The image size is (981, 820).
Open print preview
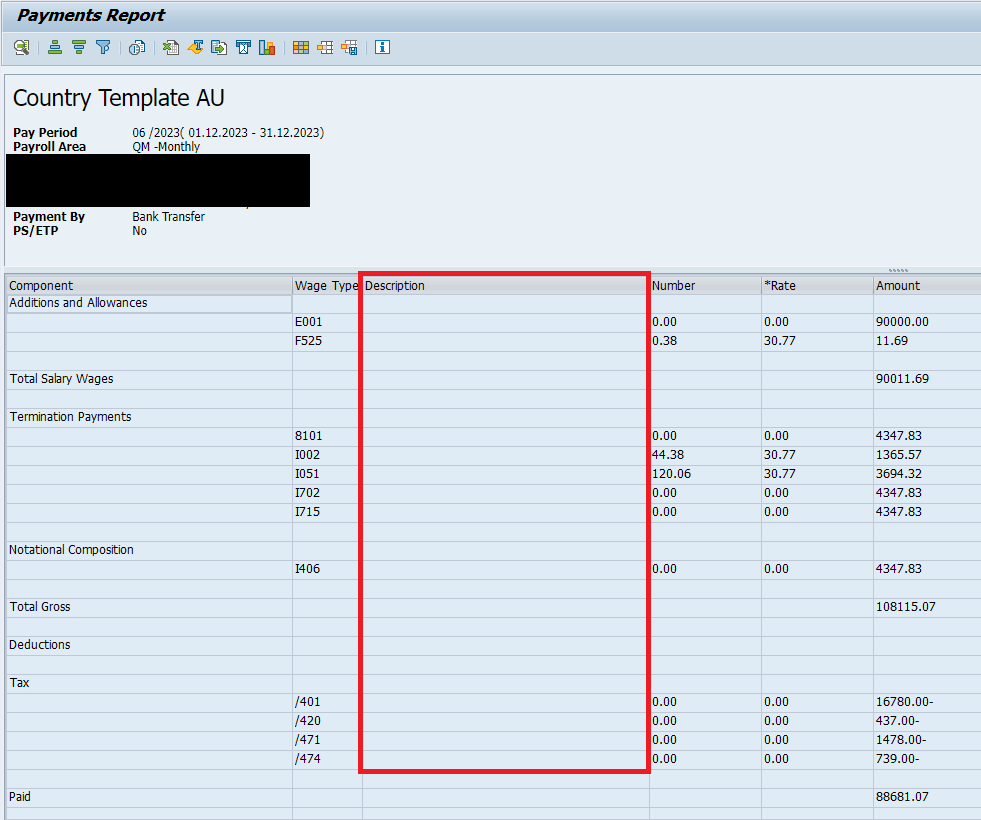137,48
